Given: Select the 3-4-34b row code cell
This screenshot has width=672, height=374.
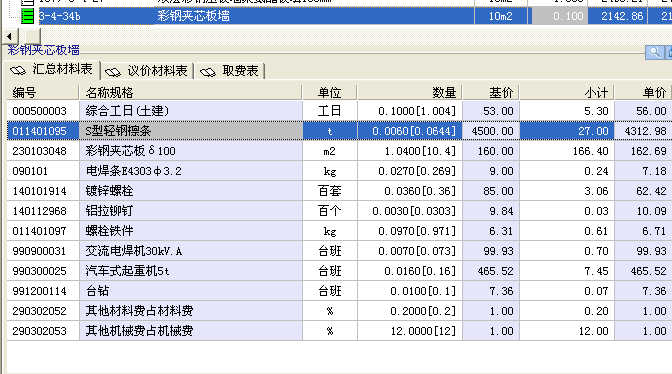Looking at the screenshot, I should (x=96, y=16).
